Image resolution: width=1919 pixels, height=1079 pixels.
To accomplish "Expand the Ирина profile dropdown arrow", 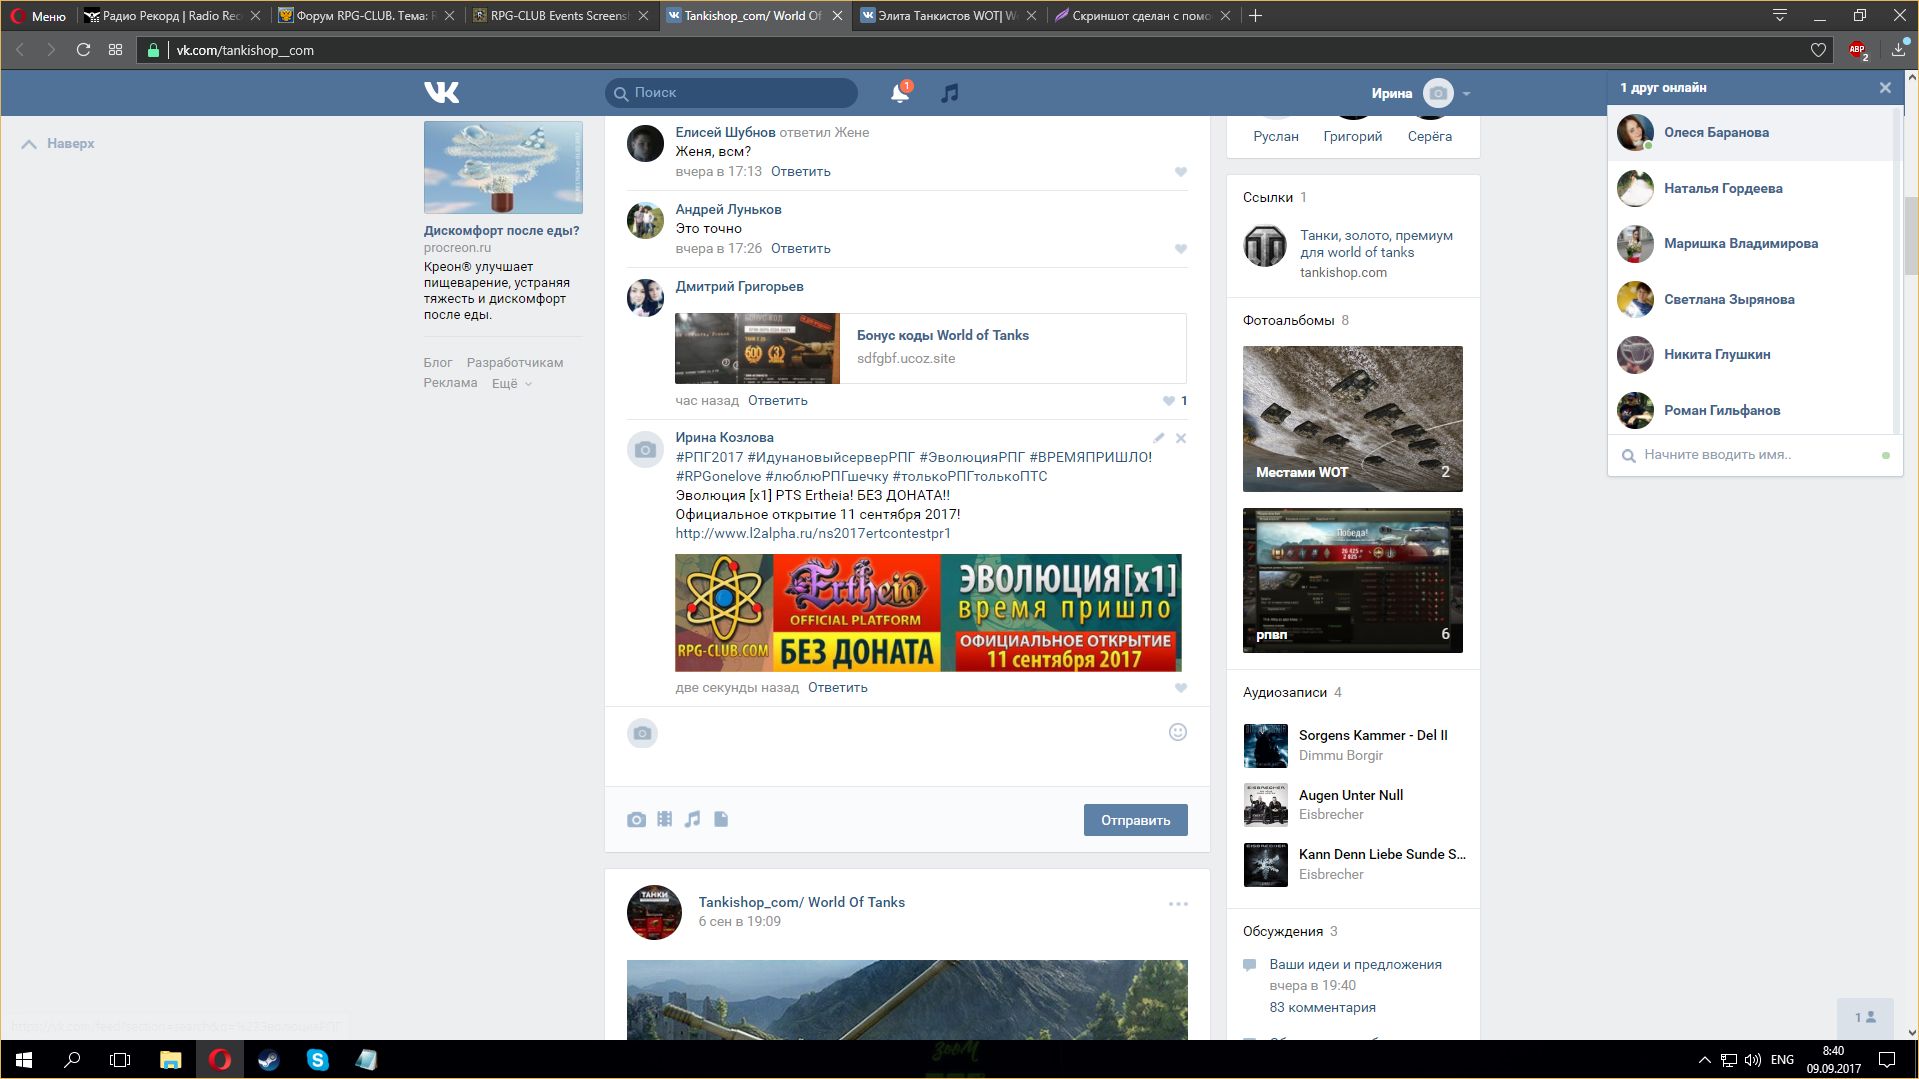I will pos(1466,94).
